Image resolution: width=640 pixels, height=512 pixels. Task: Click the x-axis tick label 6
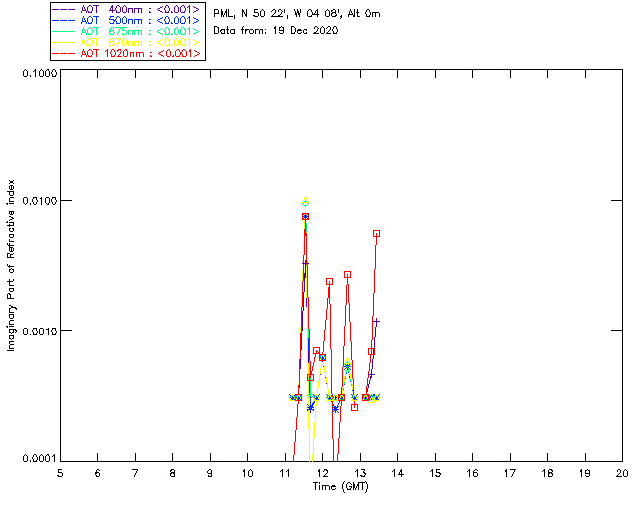click(98, 474)
